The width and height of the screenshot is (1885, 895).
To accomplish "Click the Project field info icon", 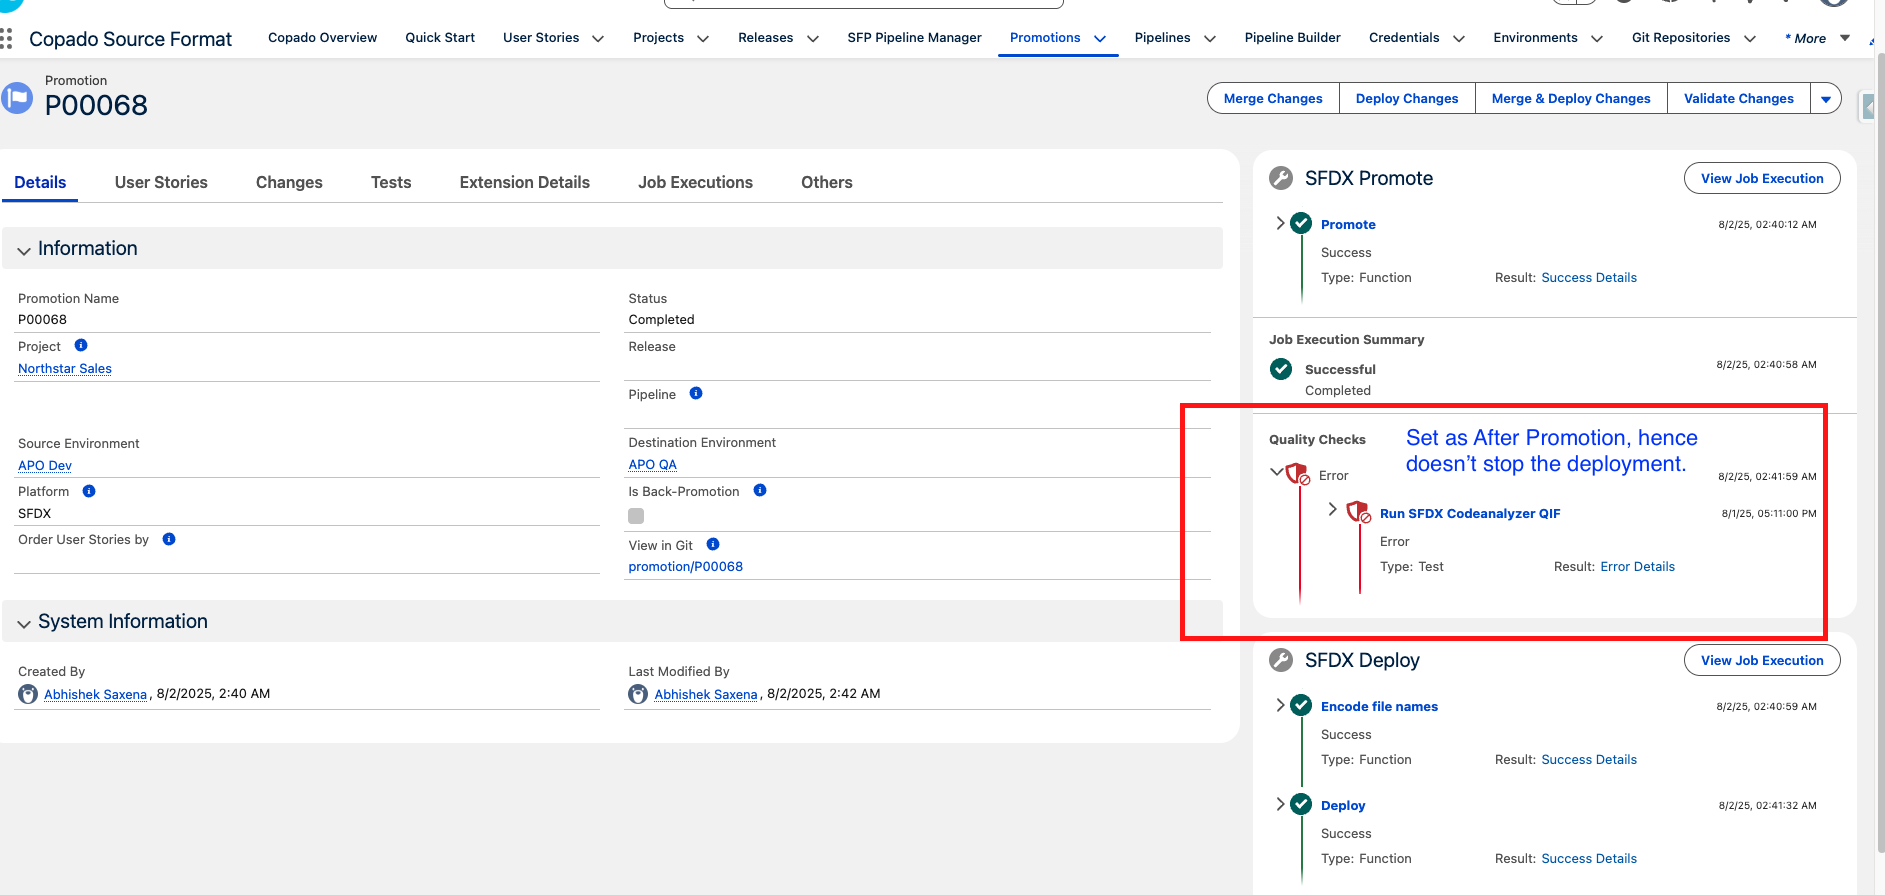I will pos(81,345).
